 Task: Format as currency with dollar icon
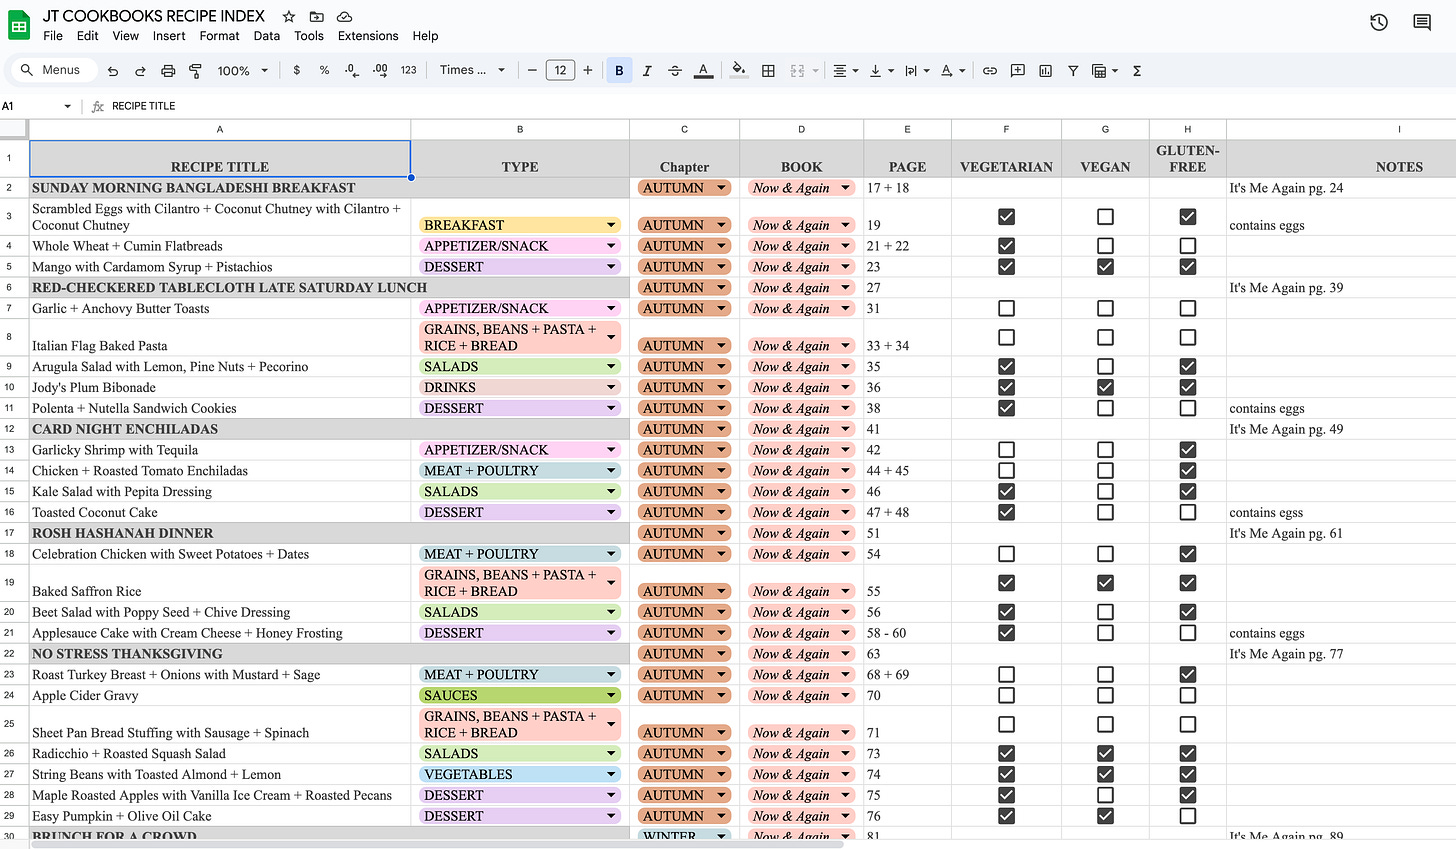tap(297, 71)
